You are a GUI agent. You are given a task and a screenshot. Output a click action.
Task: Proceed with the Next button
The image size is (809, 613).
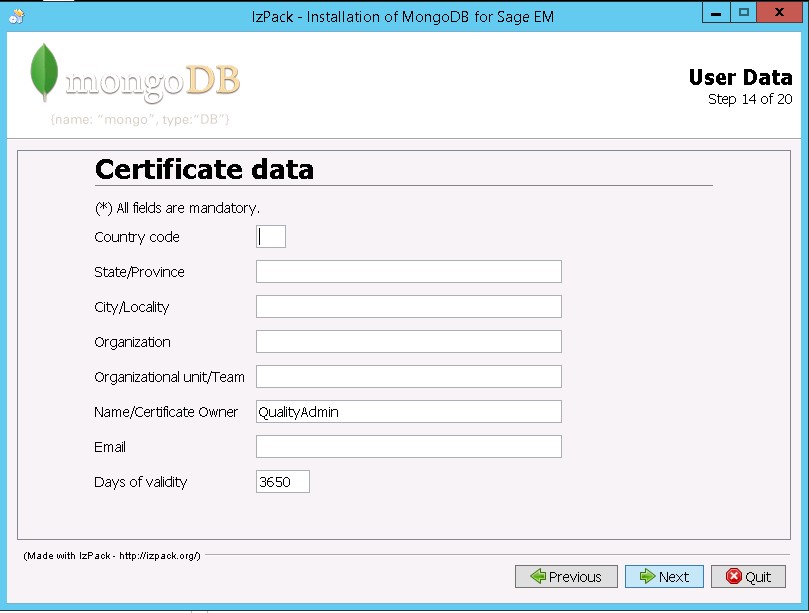point(664,576)
